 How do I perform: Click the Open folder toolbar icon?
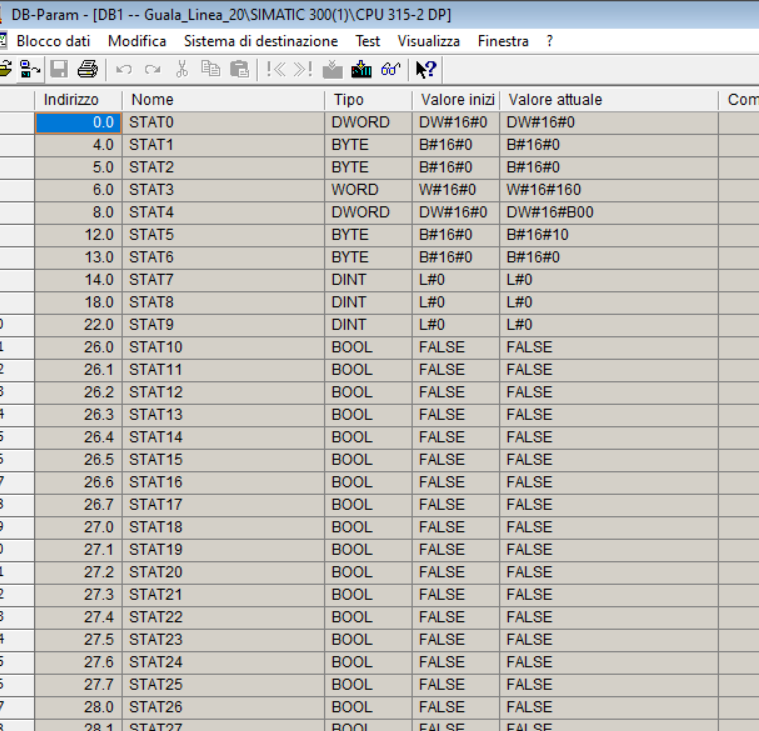[5, 69]
